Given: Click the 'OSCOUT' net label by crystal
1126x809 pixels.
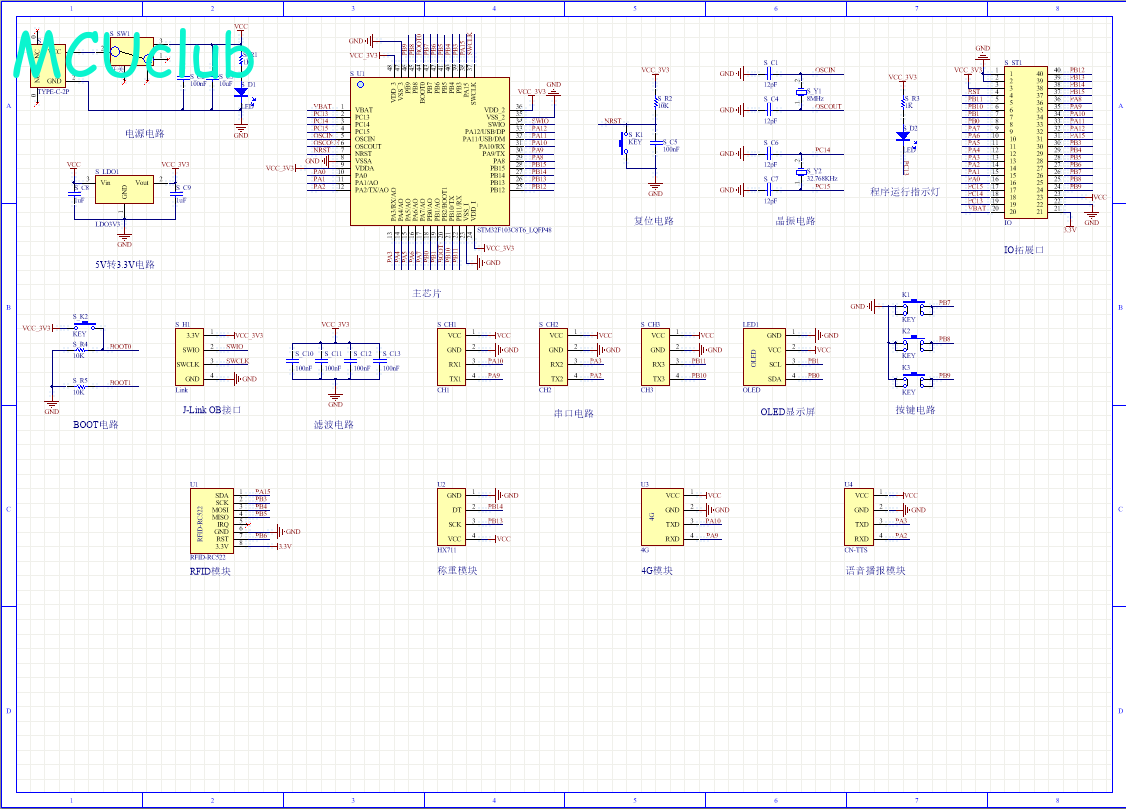Looking at the screenshot, I should point(828,106).
